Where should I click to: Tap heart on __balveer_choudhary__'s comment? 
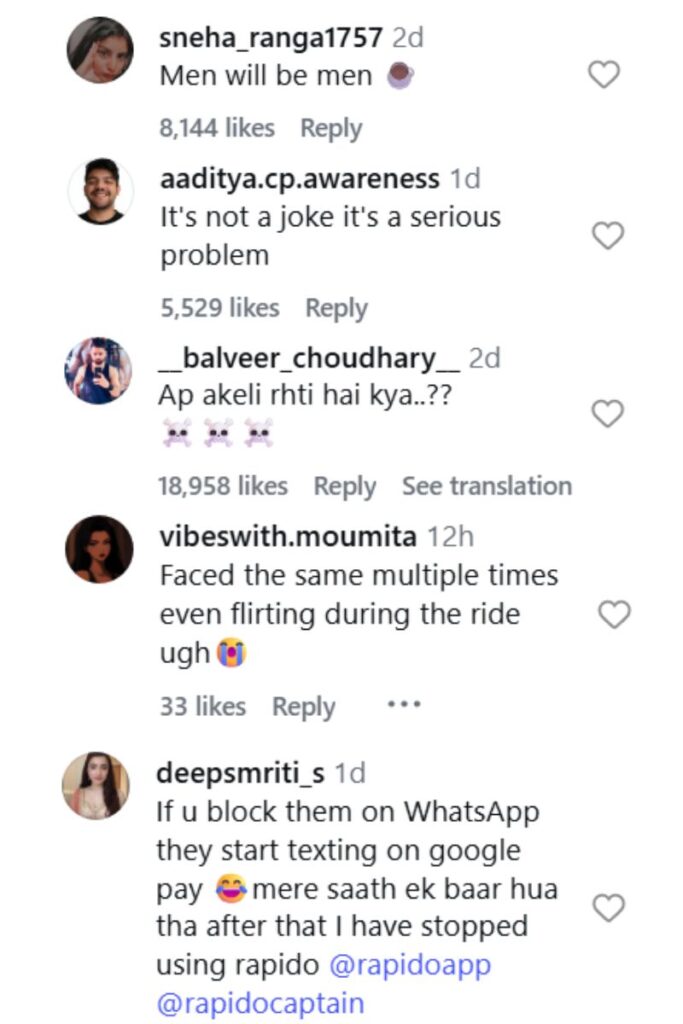point(608,414)
